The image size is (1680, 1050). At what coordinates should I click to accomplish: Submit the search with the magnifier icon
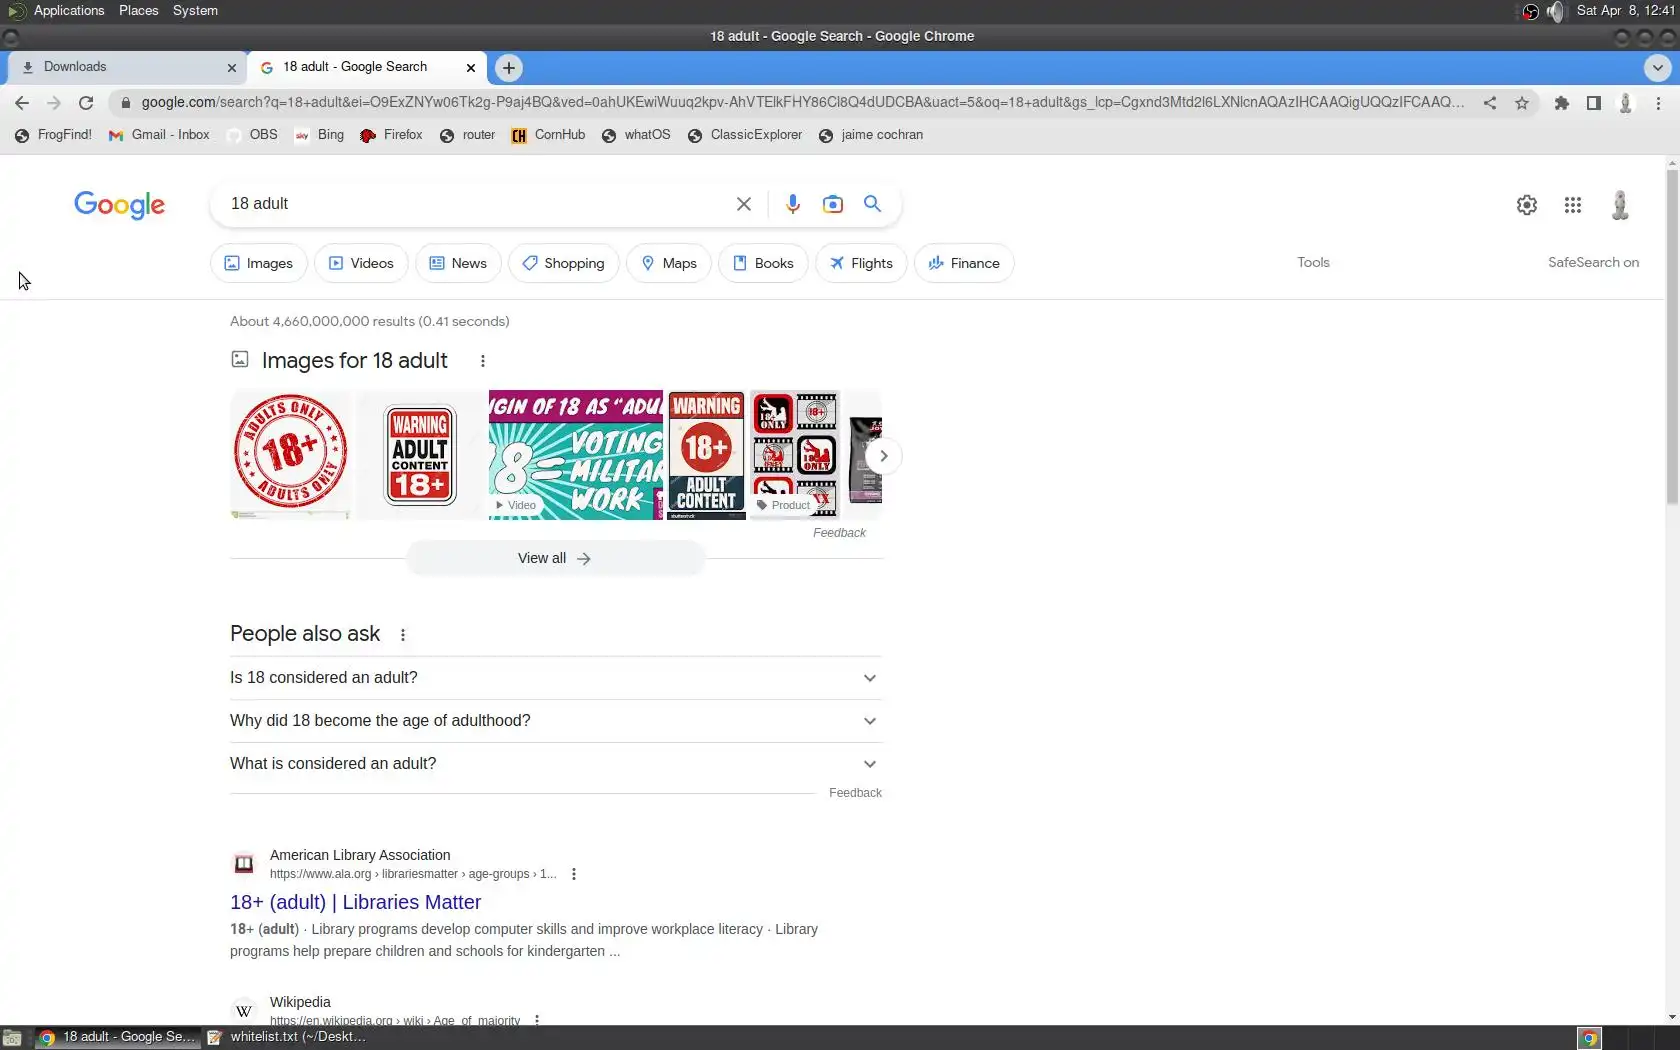tap(873, 204)
